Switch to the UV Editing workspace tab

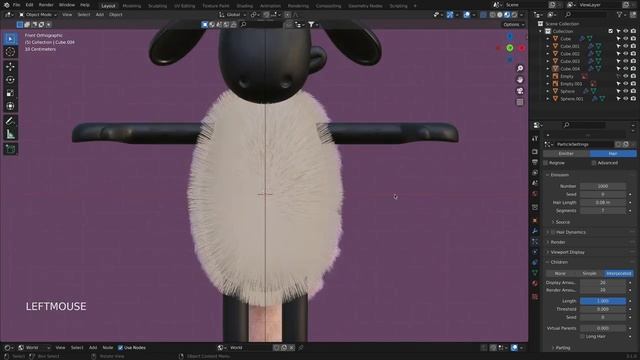(184, 6)
